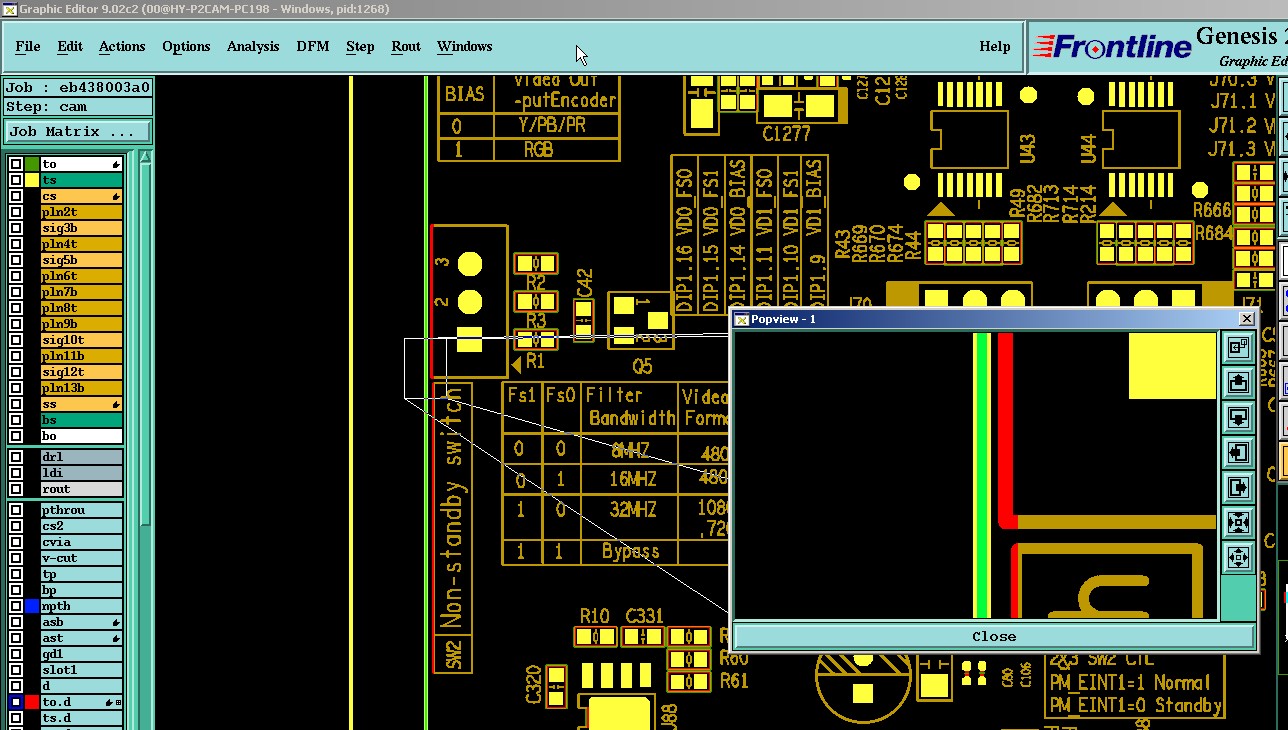Click the Step: cam label

(x=78, y=106)
